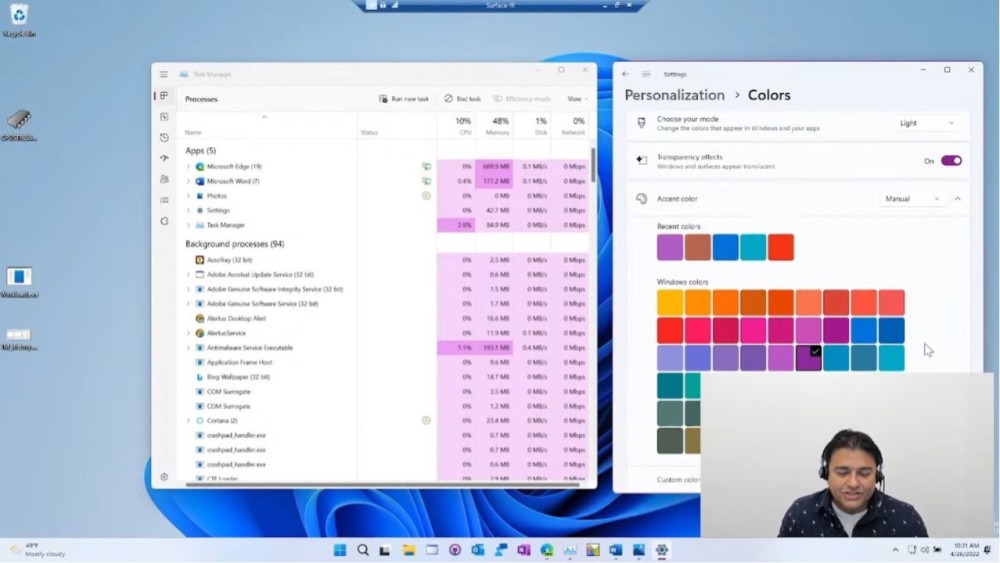Screen dimensions: 1000x563
Task: Collapse the Accent color section chevron
Action: (958, 199)
